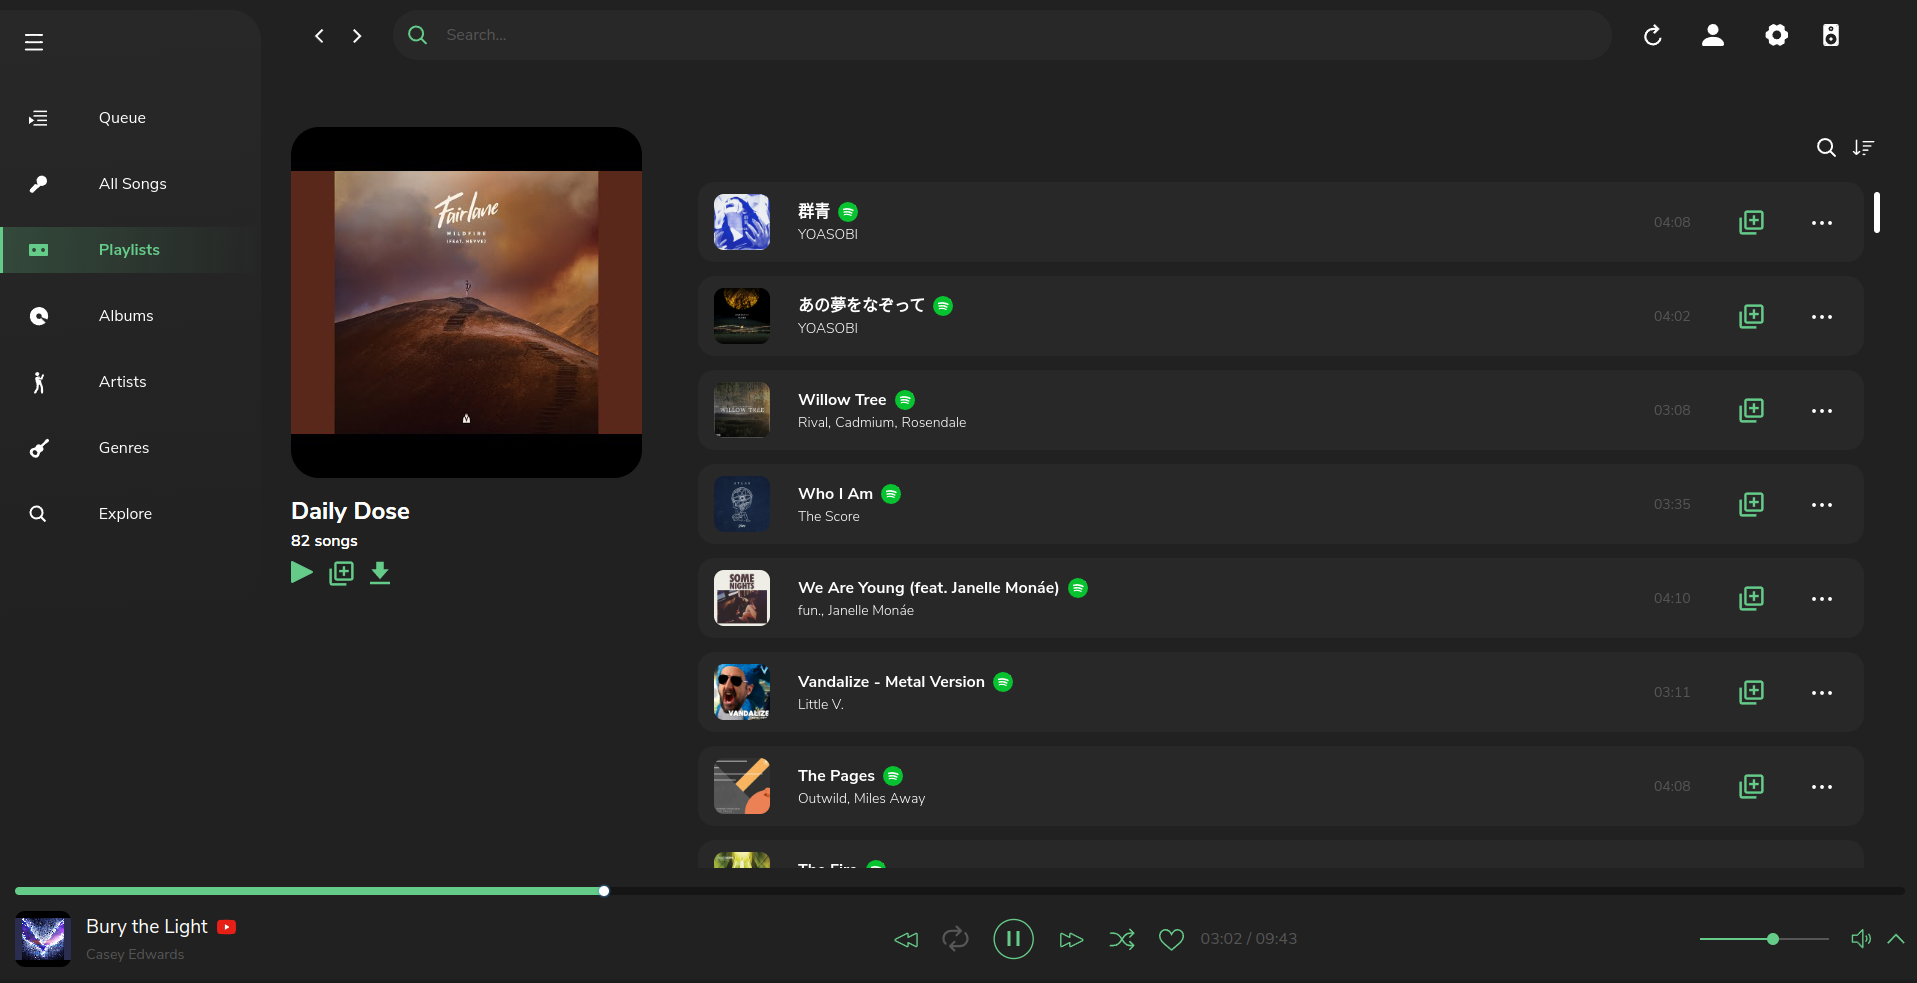Open more options for Who I Am
The width and height of the screenshot is (1917, 983).
[1821, 505]
